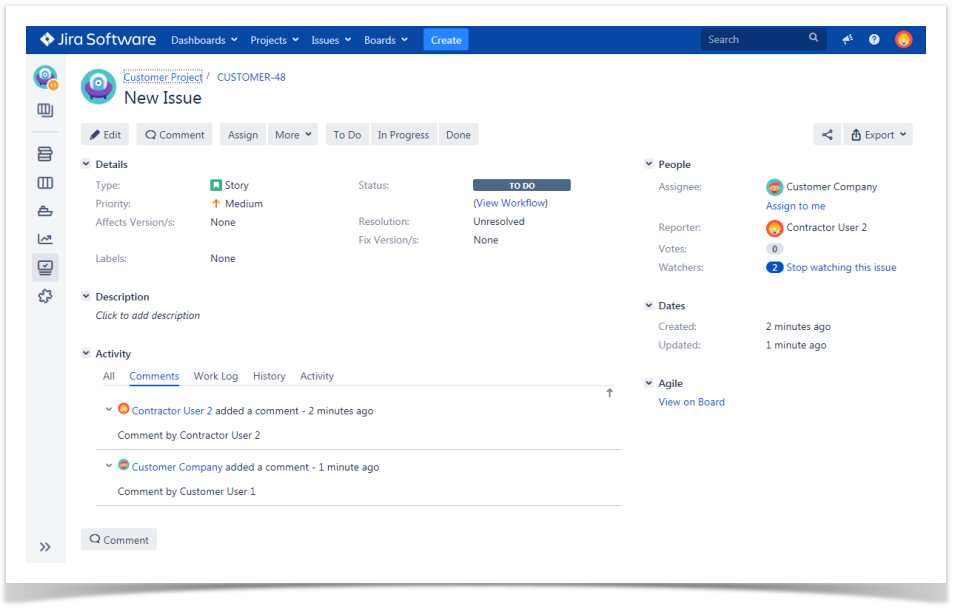Select the Share icon near Export
The width and height of the screenshot is (960, 612).
pyautogui.click(x=827, y=133)
